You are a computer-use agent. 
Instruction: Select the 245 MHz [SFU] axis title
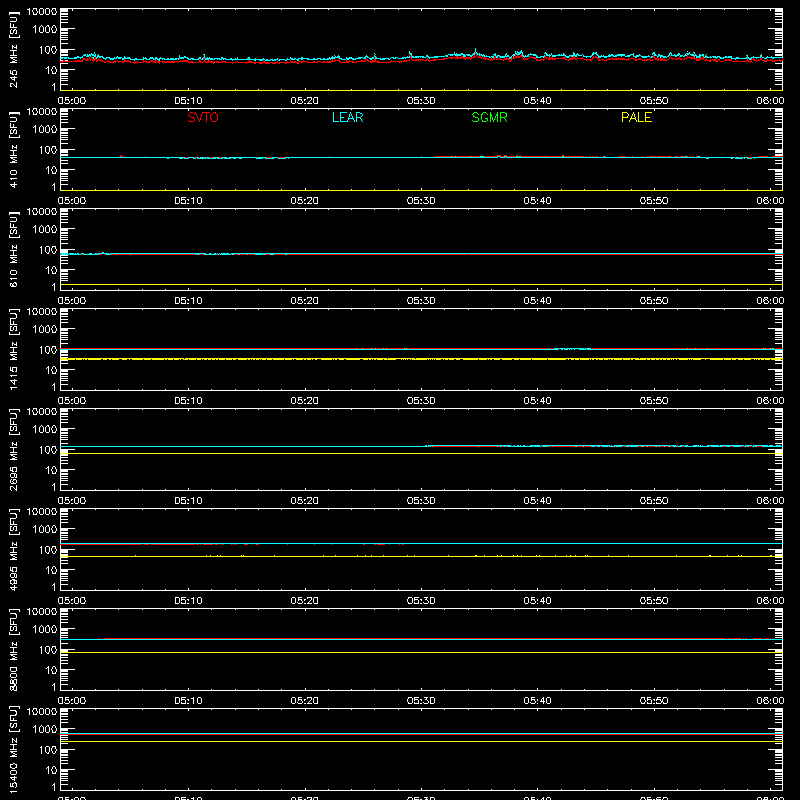(x=13, y=50)
